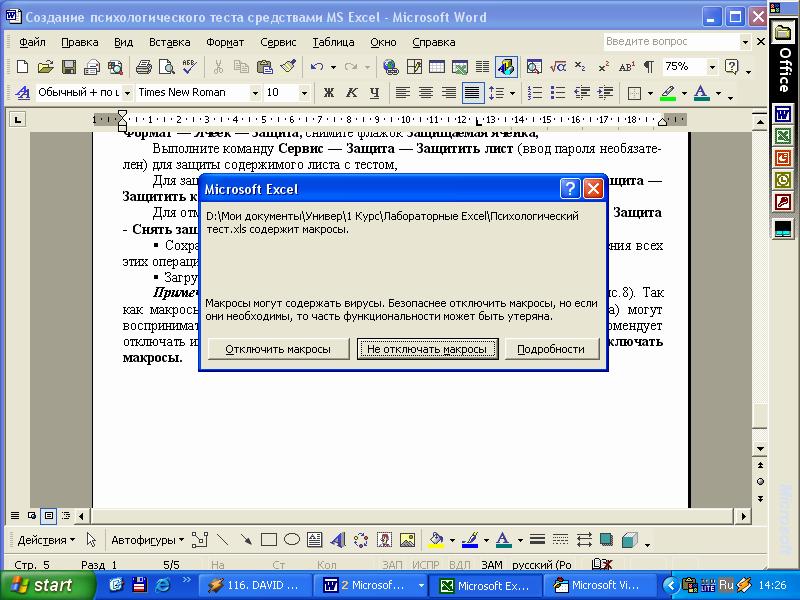Click Подробности button
Viewport: 800px width, 600px height.
(552, 349)
